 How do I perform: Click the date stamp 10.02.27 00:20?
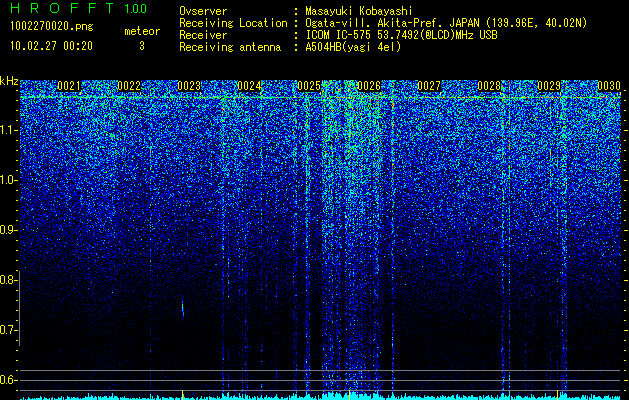[51, 46]
